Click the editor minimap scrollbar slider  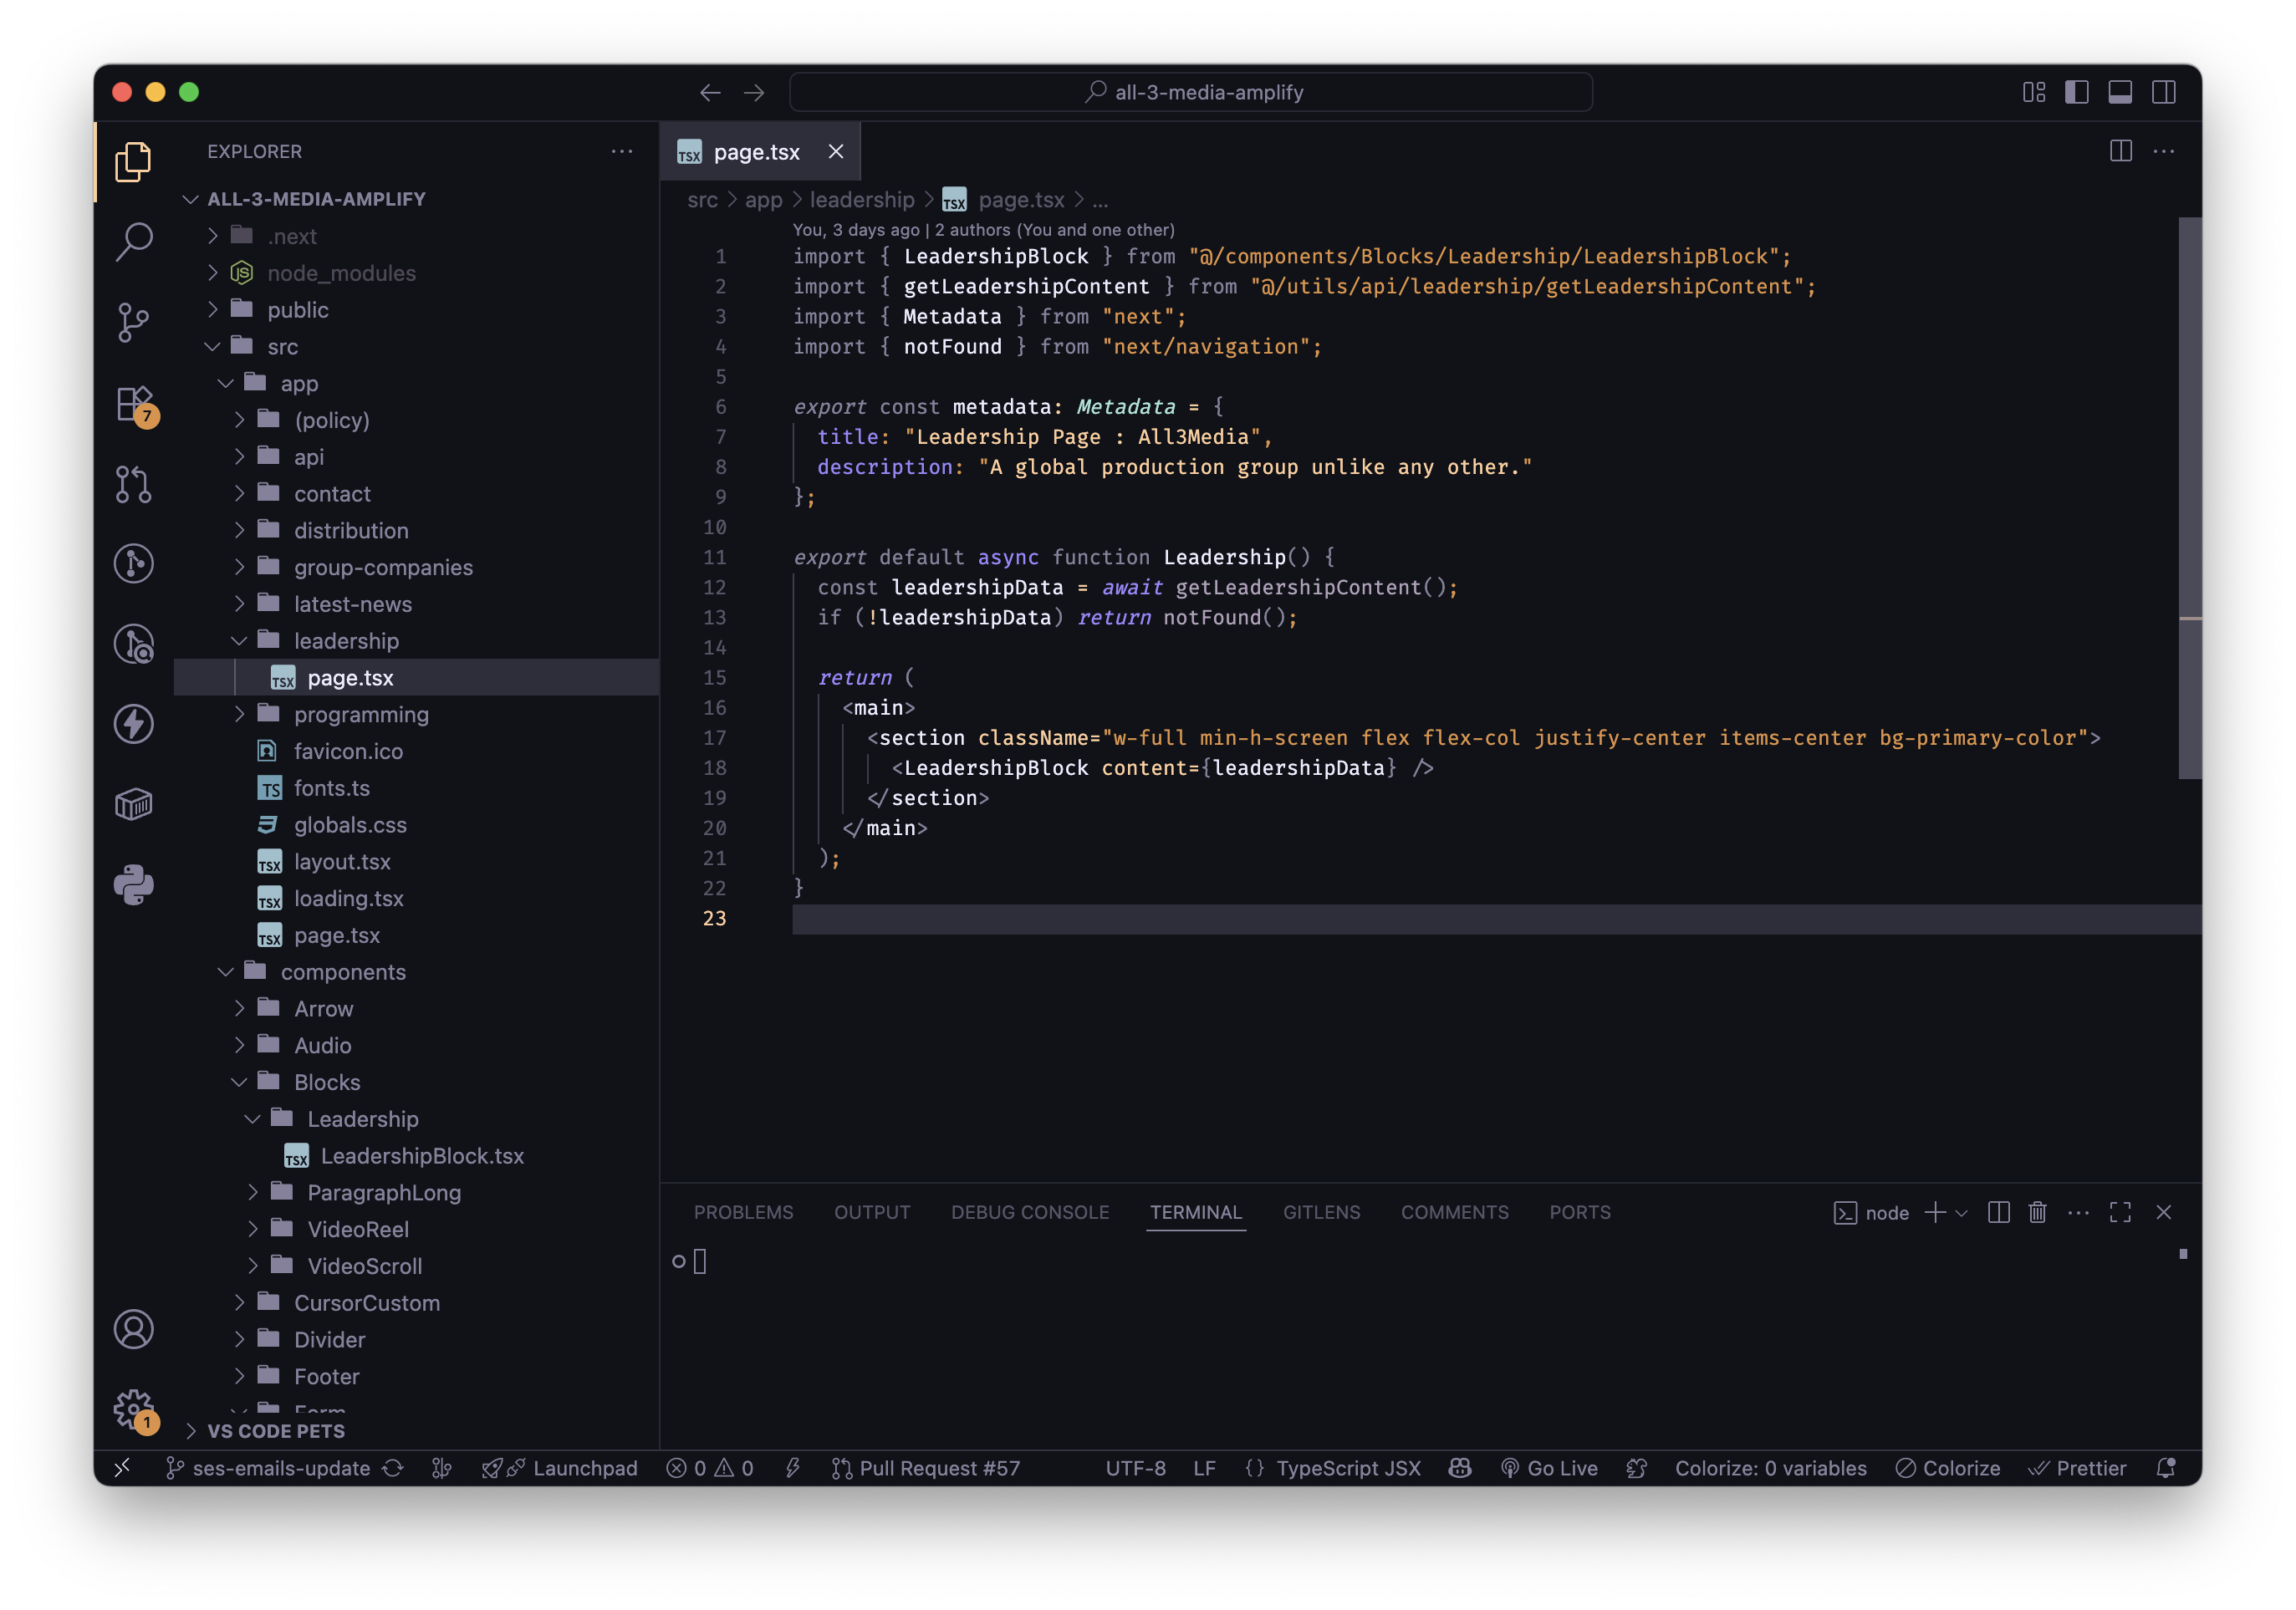(2189, 497)
